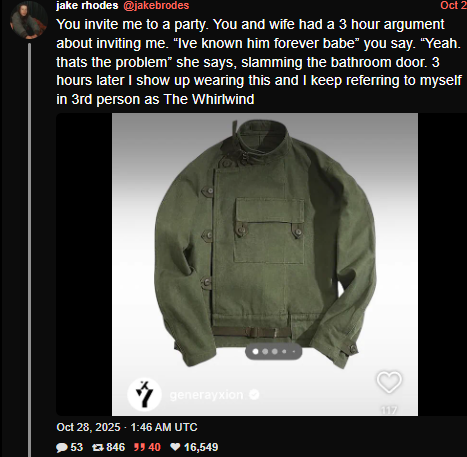Open the @jakebrodes handle link
Image resolution: width=467 pixels, height=457 pixels.
click(156, 5)
